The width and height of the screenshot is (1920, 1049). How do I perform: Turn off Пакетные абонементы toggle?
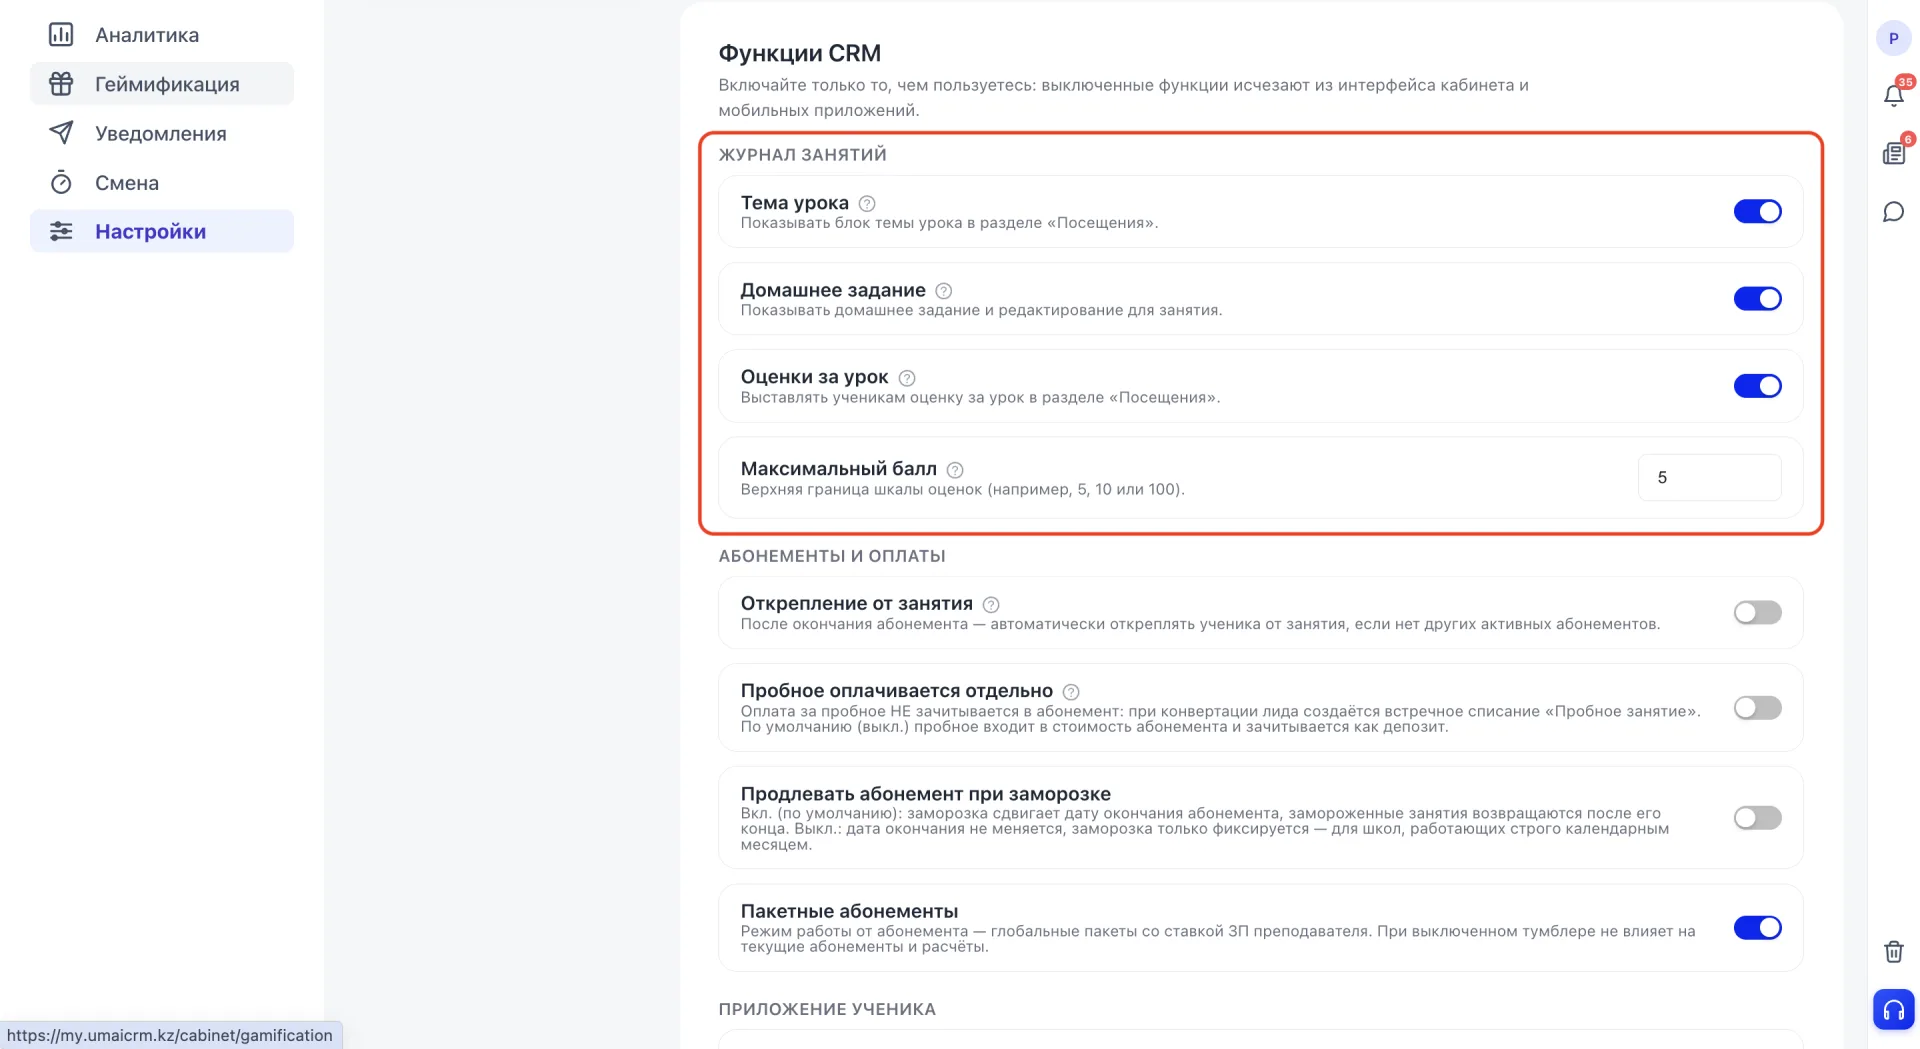(1757, 927)
